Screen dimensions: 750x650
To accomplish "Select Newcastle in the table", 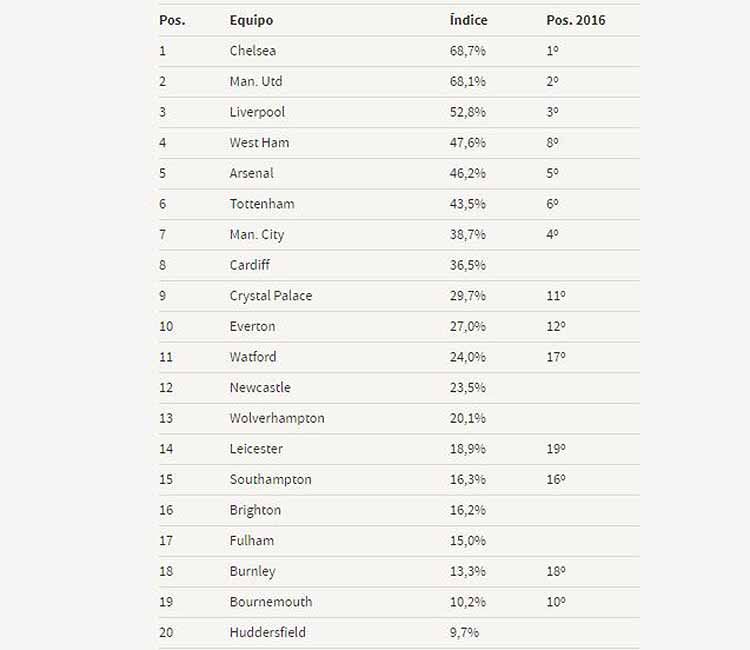I will coord(260,387).
